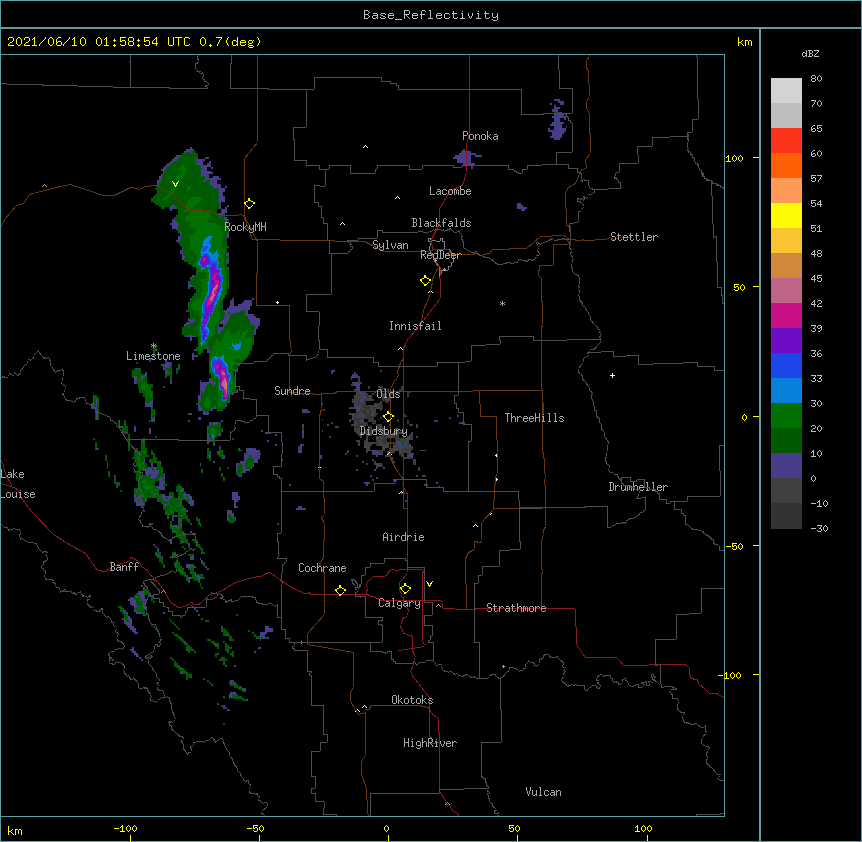Click the Base_Reflectivity title text
This screenshot has height=842, width=862.
(x=430, y=15)
